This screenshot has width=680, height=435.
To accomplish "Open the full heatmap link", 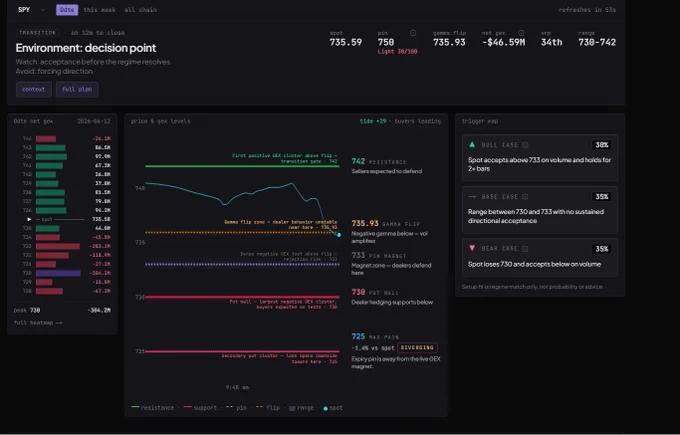I will [38, 323].
